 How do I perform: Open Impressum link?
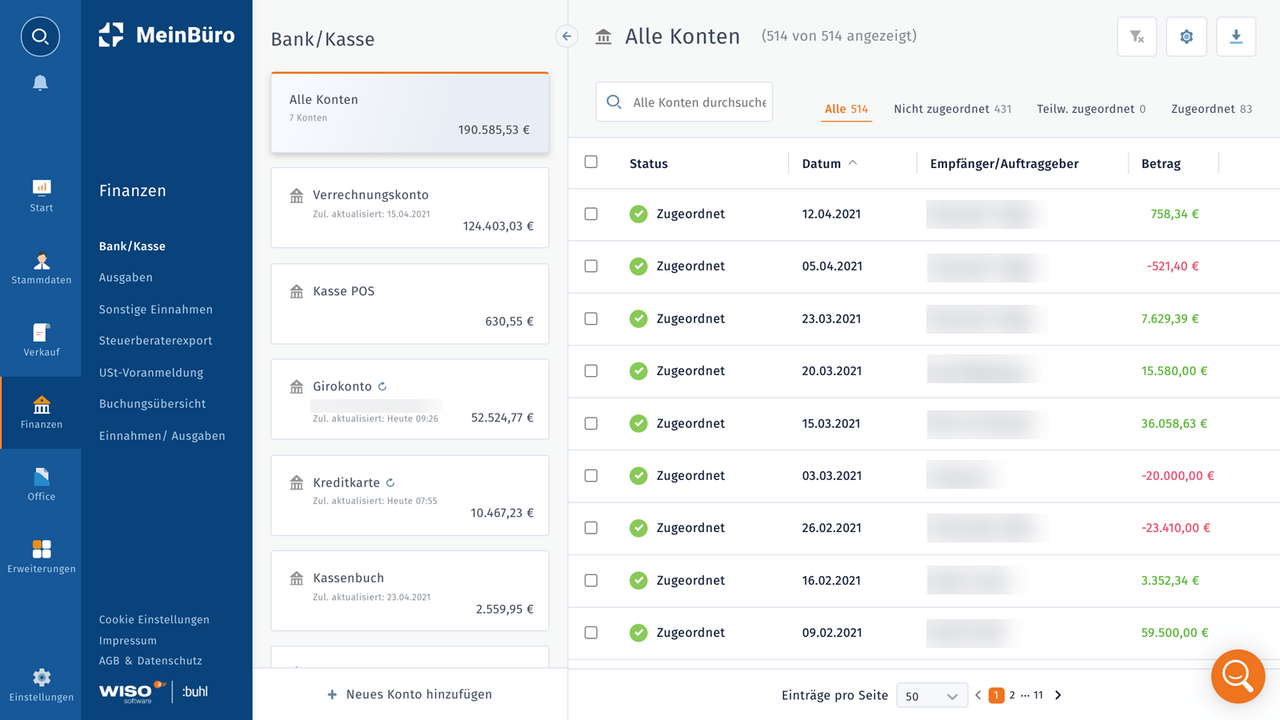click(128, 641)
